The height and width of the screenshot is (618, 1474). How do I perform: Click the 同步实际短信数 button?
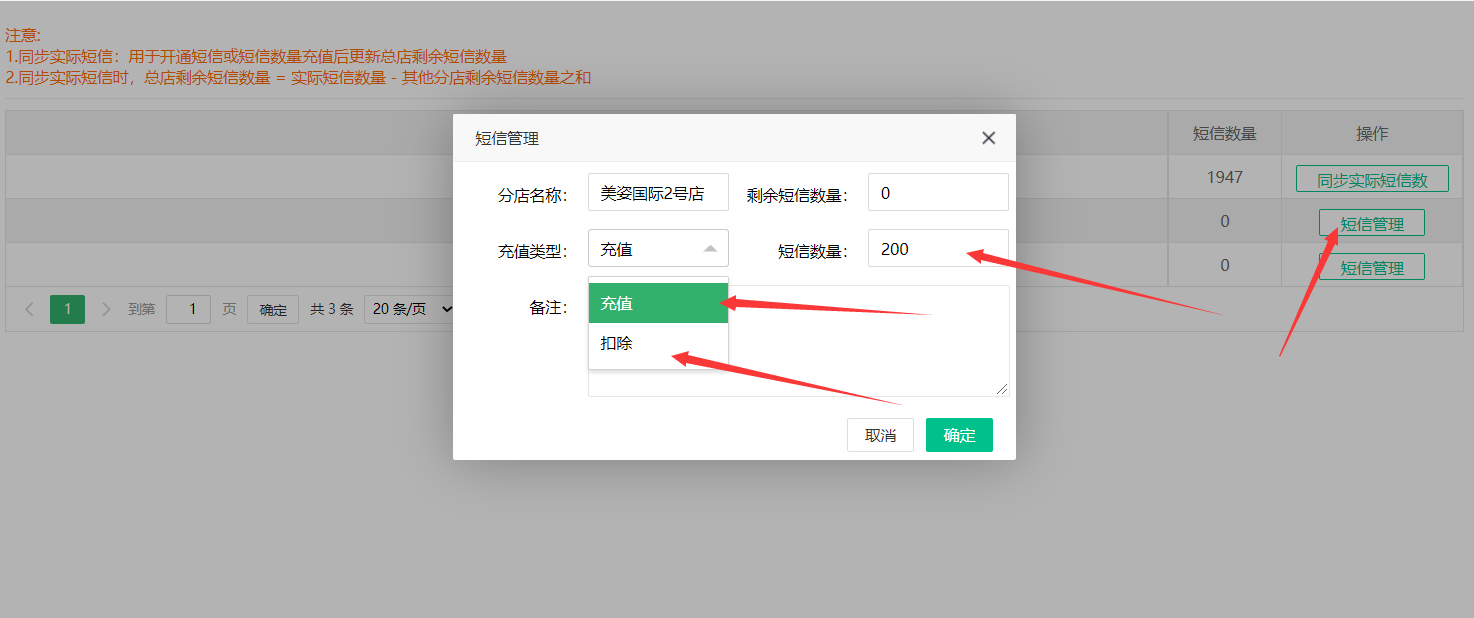point(1371,180)
